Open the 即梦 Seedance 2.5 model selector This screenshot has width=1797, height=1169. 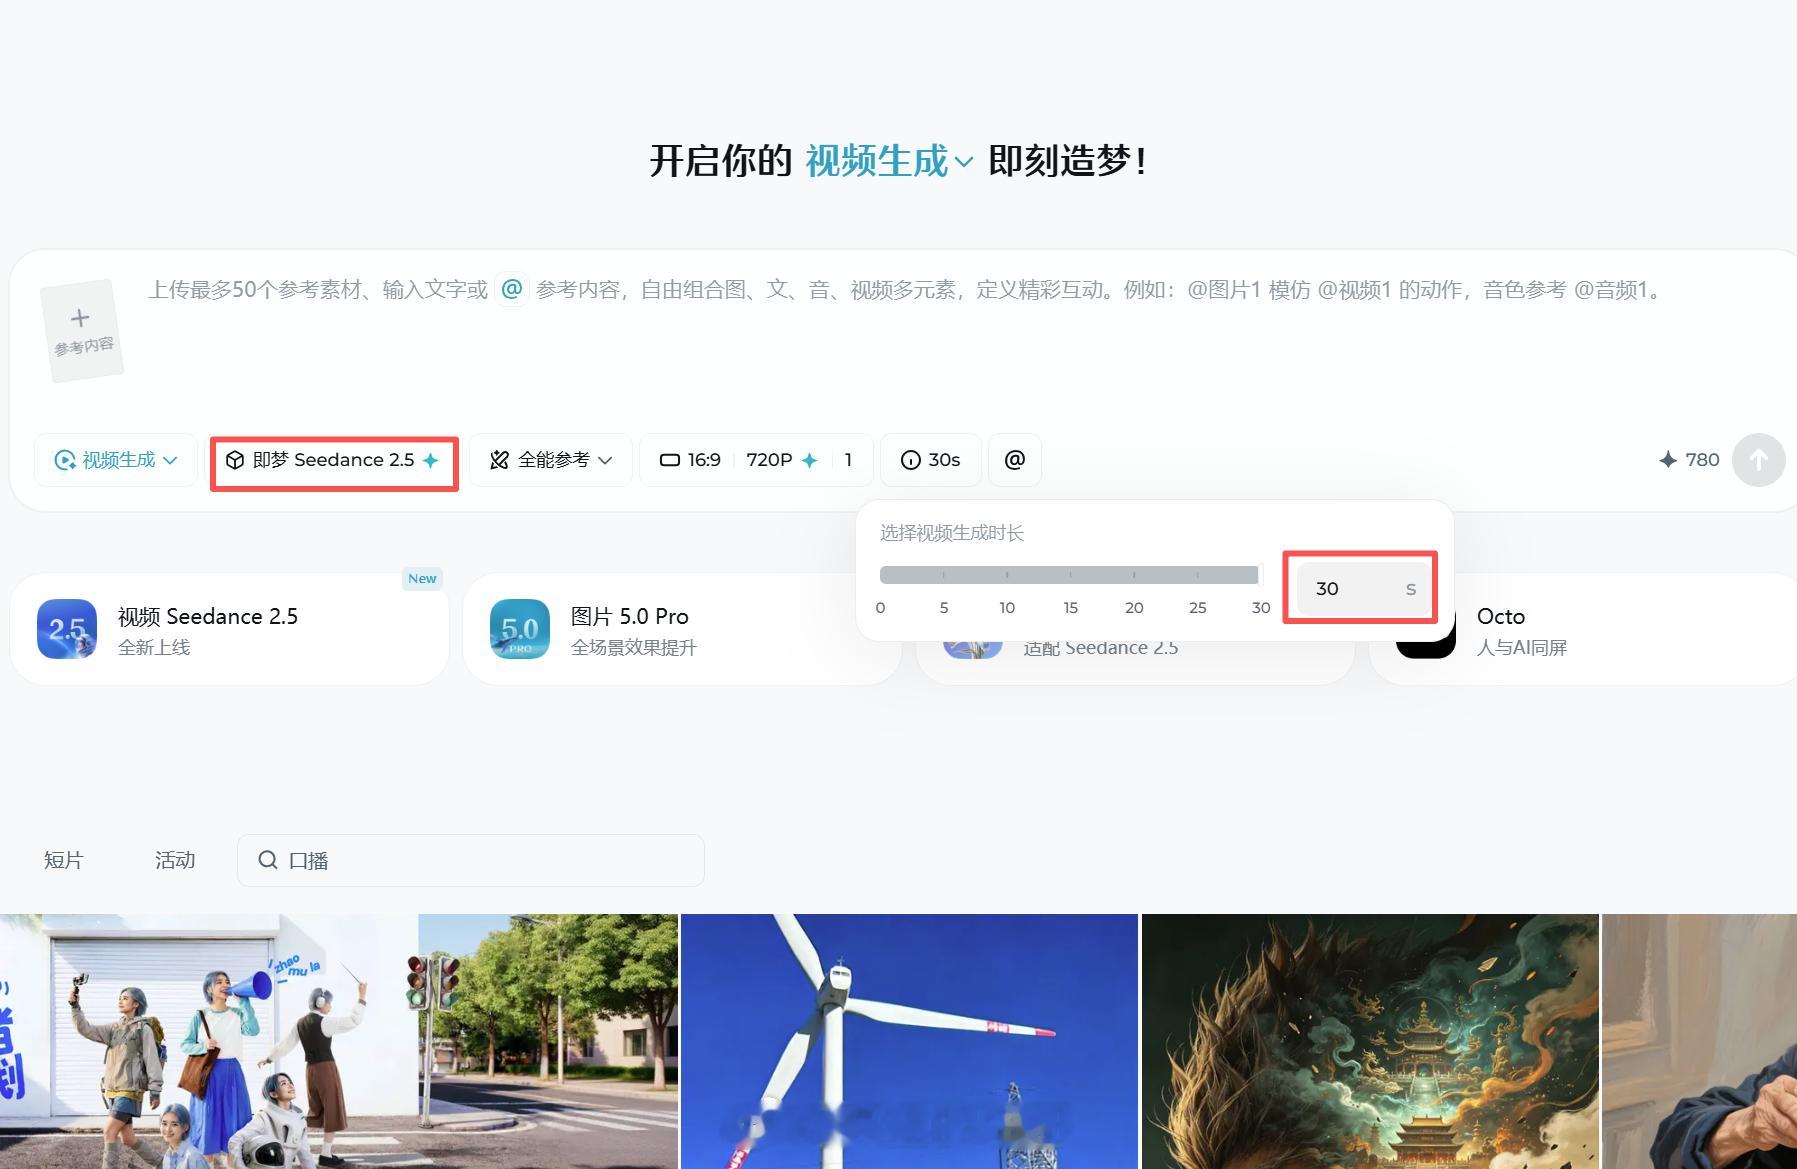pyautogui.click(x=334, y=460)
